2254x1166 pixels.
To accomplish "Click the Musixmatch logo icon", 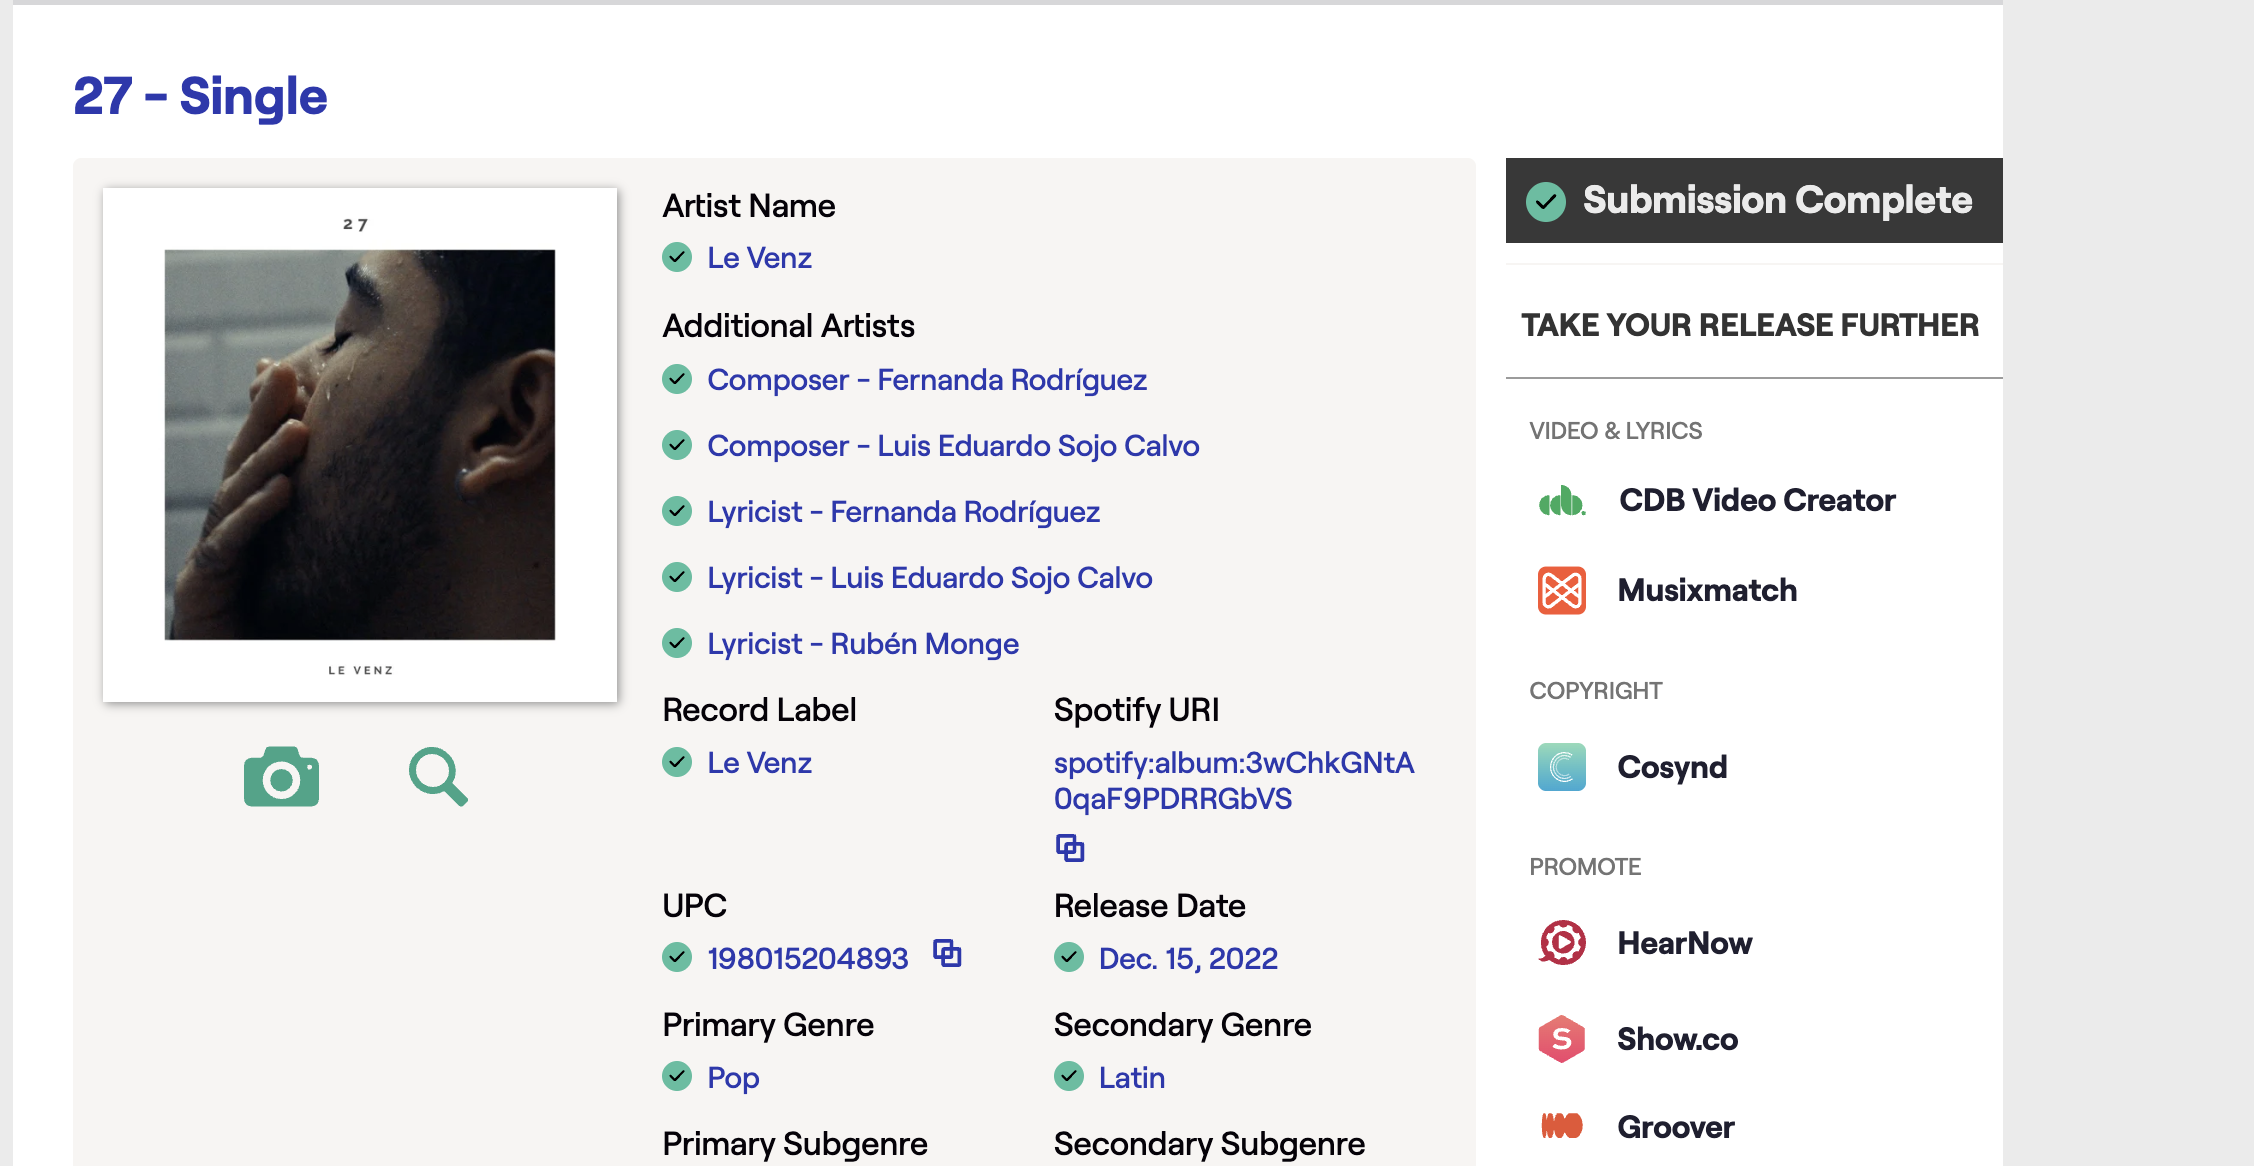I will click(1562, 590).
